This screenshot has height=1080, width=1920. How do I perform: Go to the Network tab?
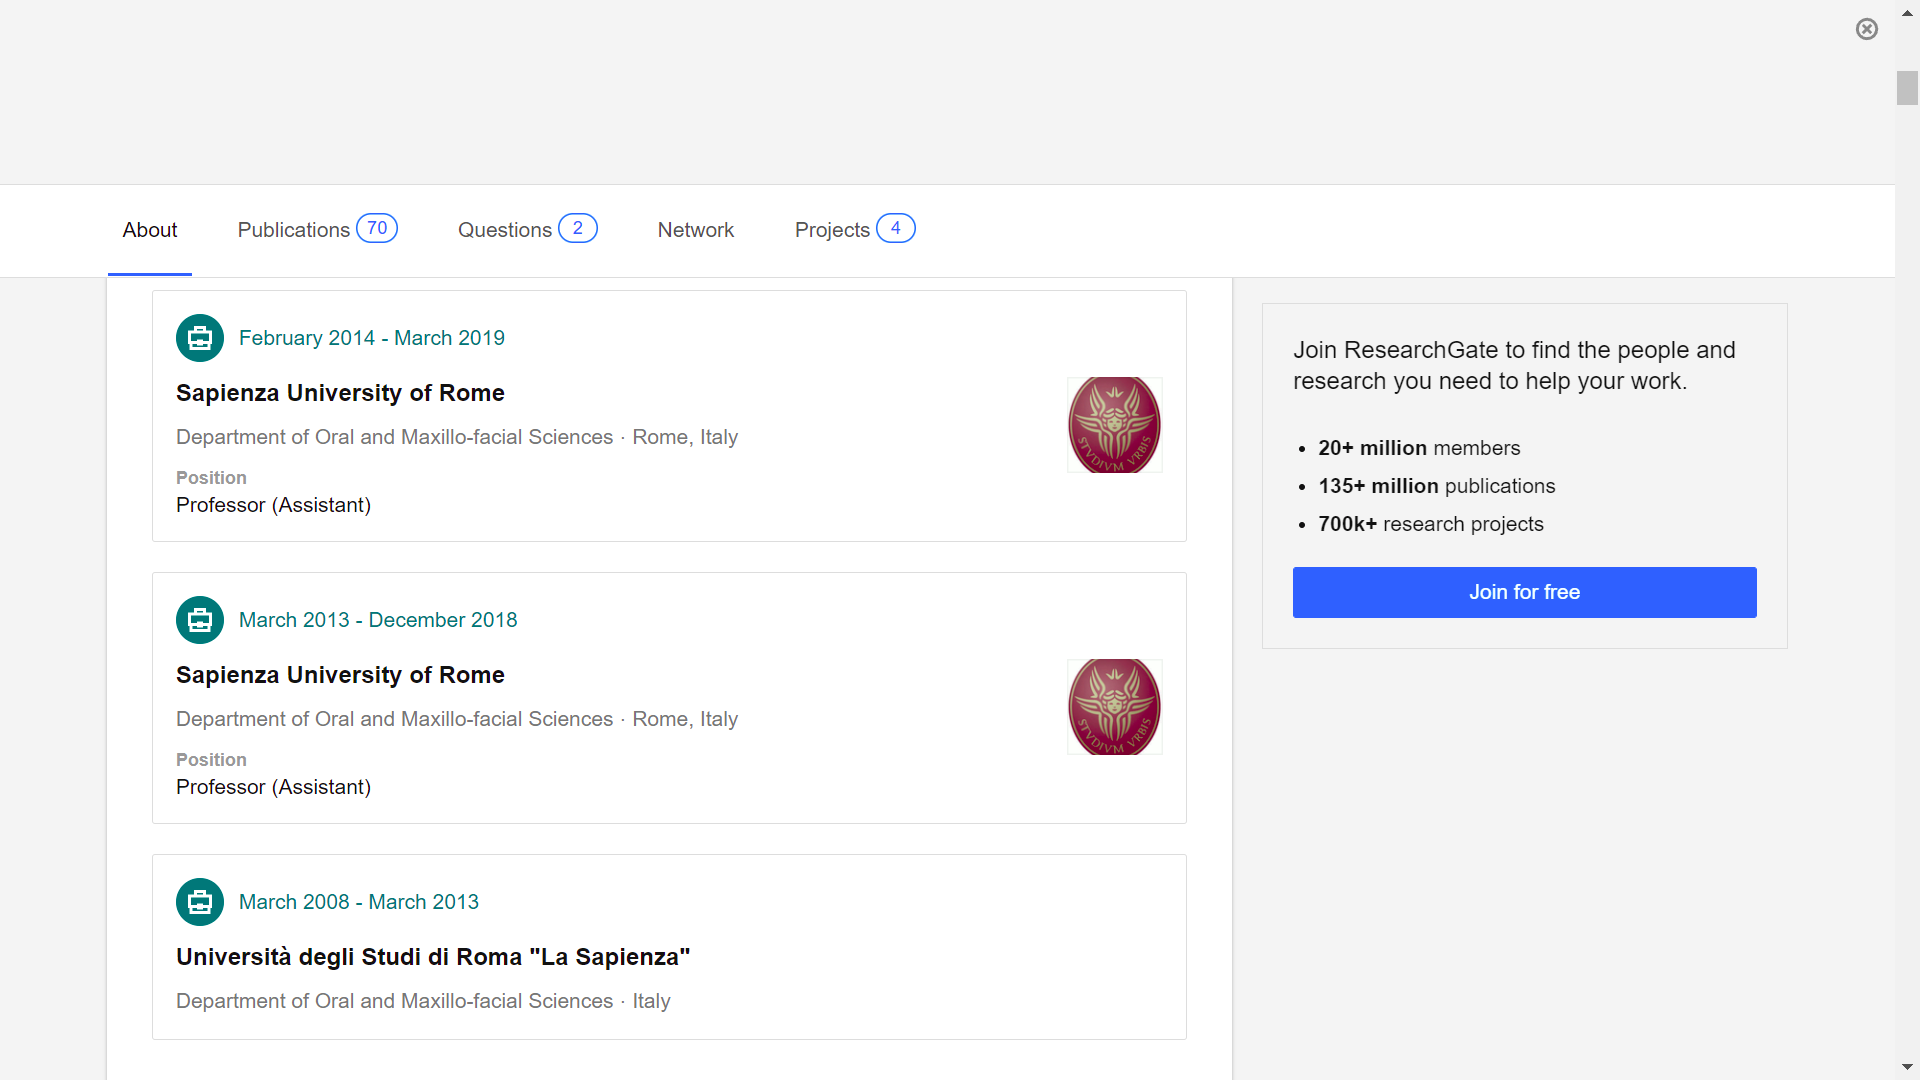(696, 230)
